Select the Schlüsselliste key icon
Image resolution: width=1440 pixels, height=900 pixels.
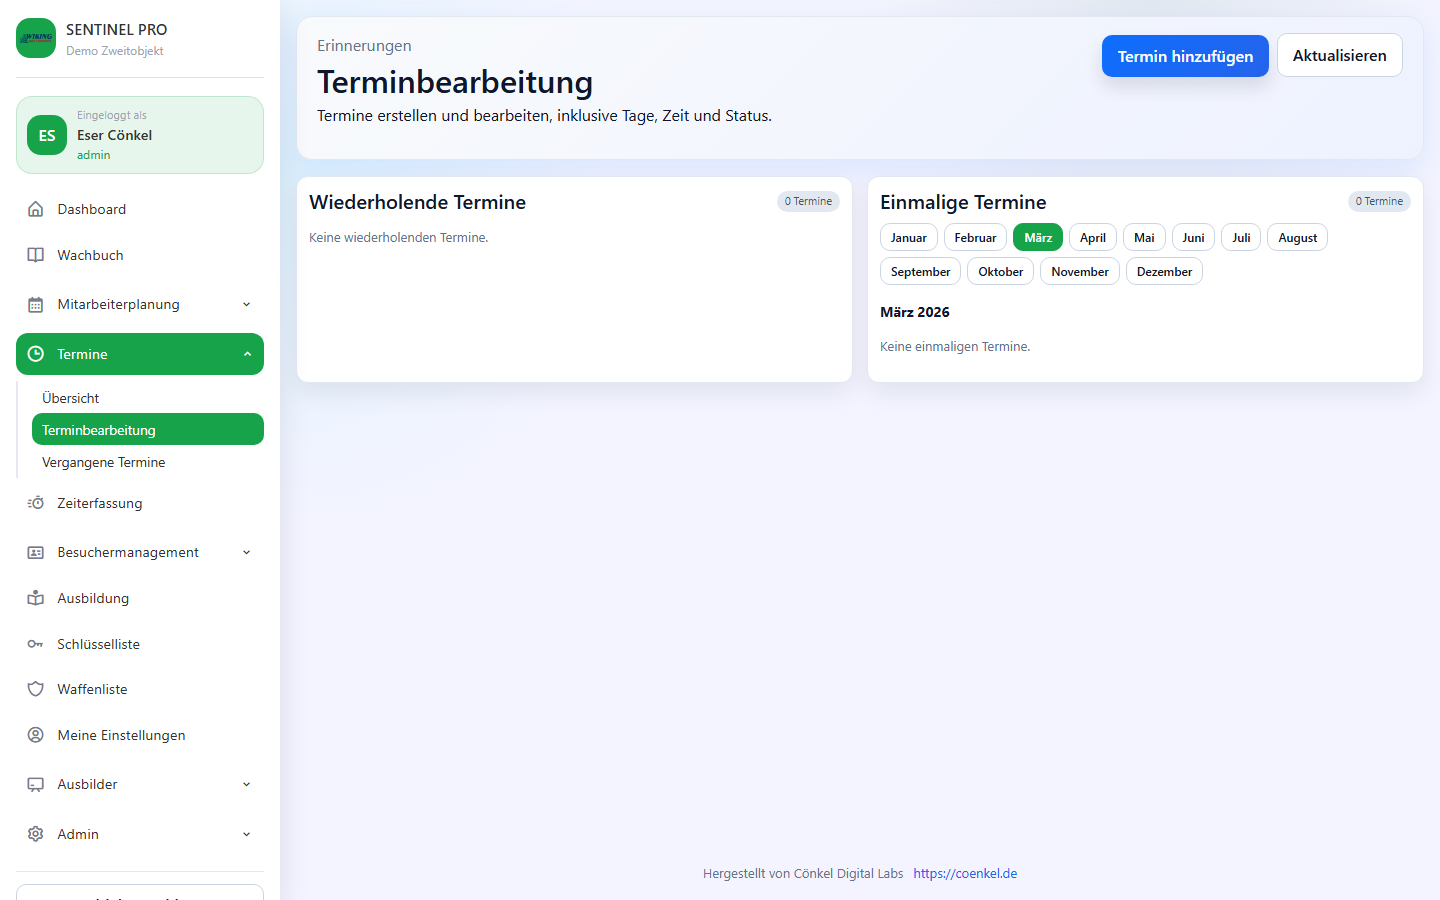coord(36,644)
